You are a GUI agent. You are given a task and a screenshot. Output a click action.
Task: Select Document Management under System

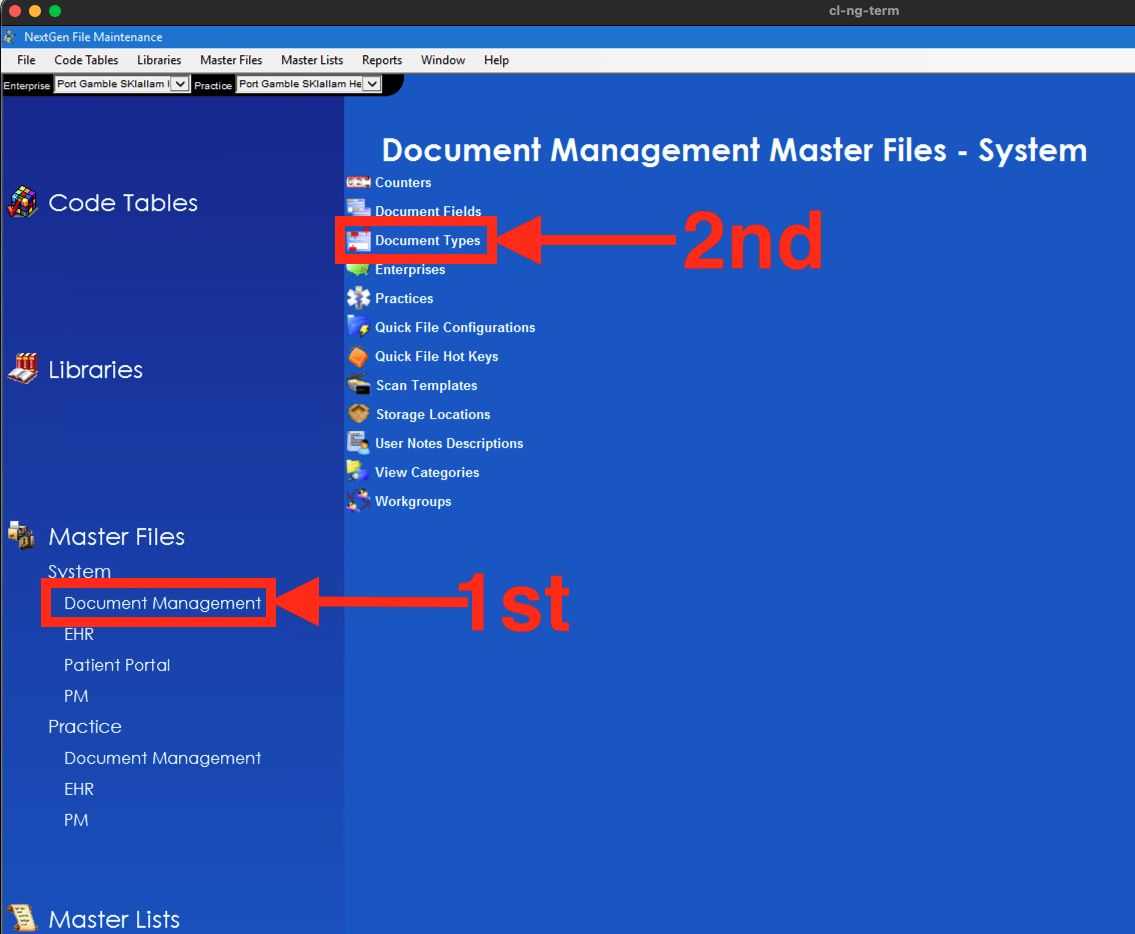tap(162, 603)
